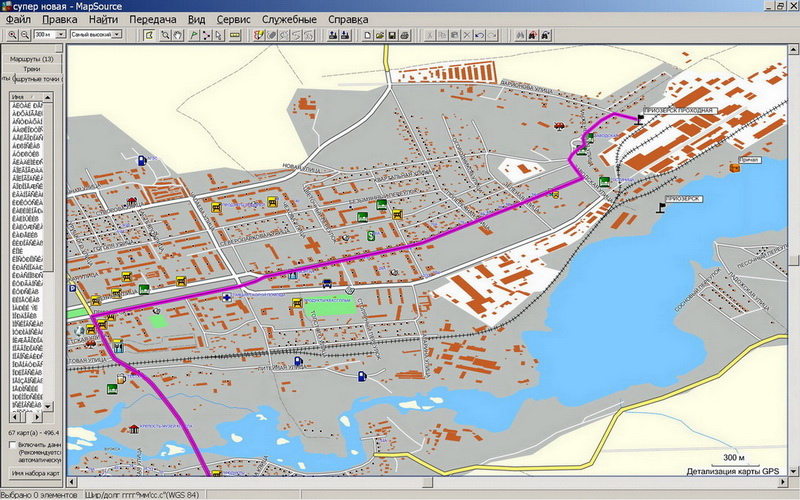Click list horizontal scrollbar left arrow
The width and height of the screenshot is (800, 500).
(15, 417)
